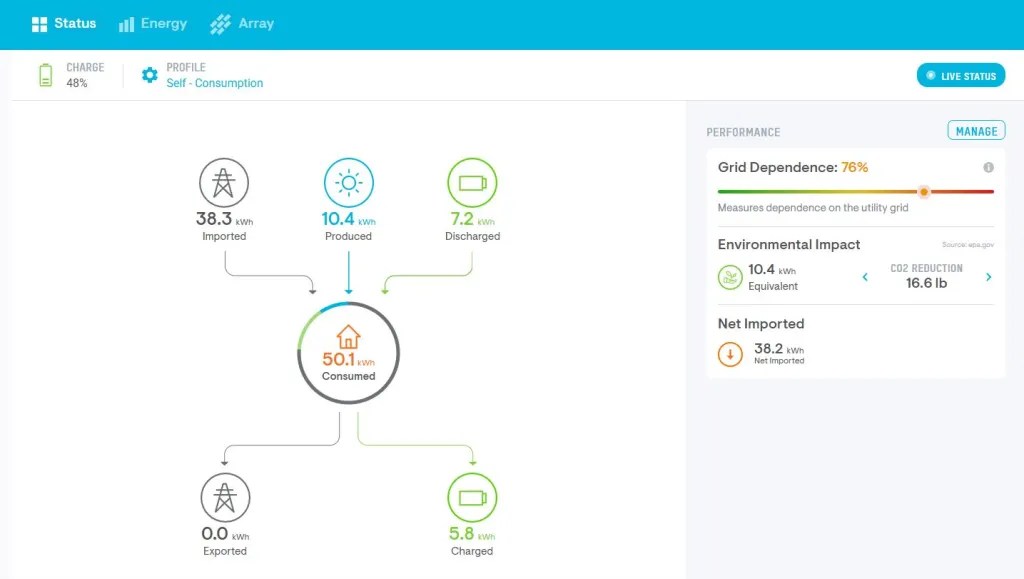The image size is (1024, 579).
Task: Click the Environmental Impact heading
Action: tap(789, 245)
